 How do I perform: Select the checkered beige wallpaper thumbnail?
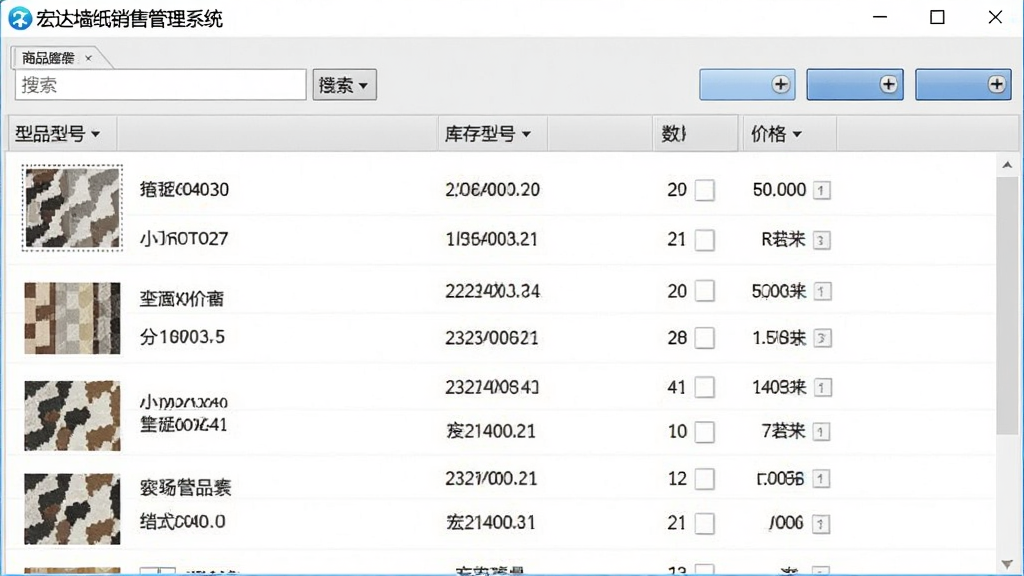click(72, 318)
